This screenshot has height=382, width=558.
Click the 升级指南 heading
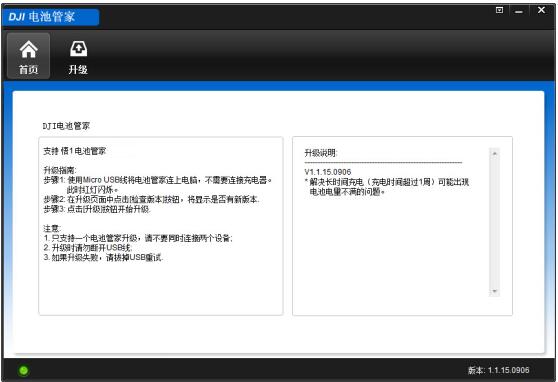pyautogui.click(x=60, y=170)
